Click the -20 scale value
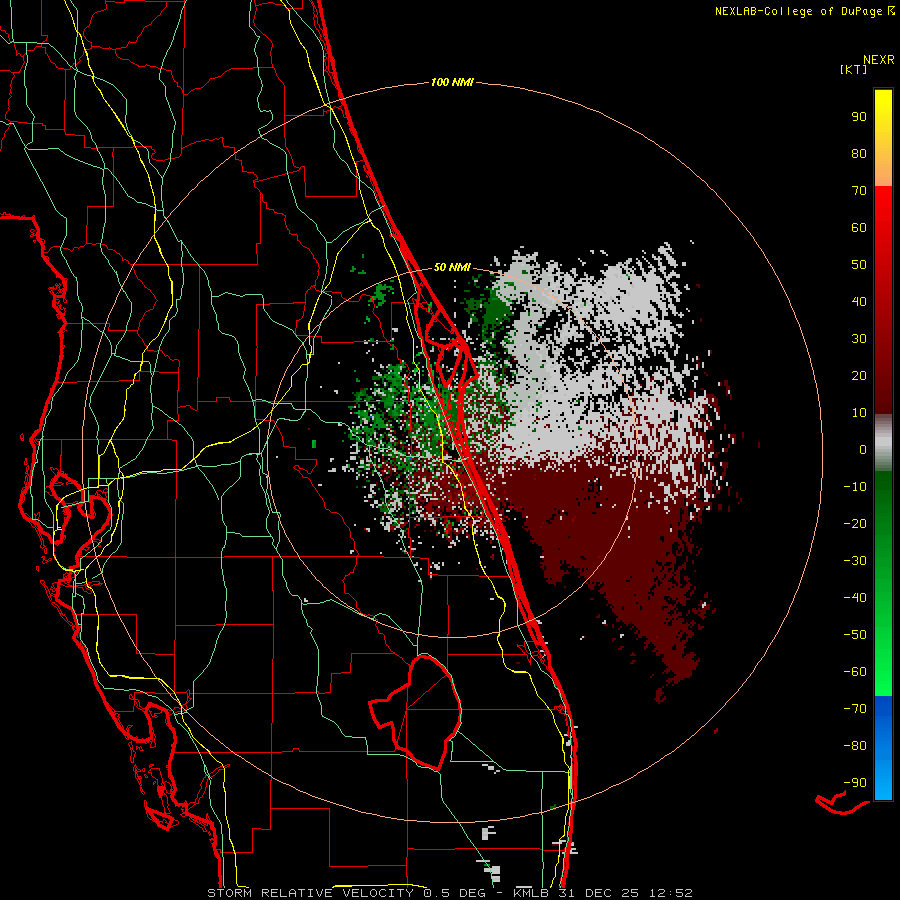Screen dimensions: 900x900 [855, 523]
